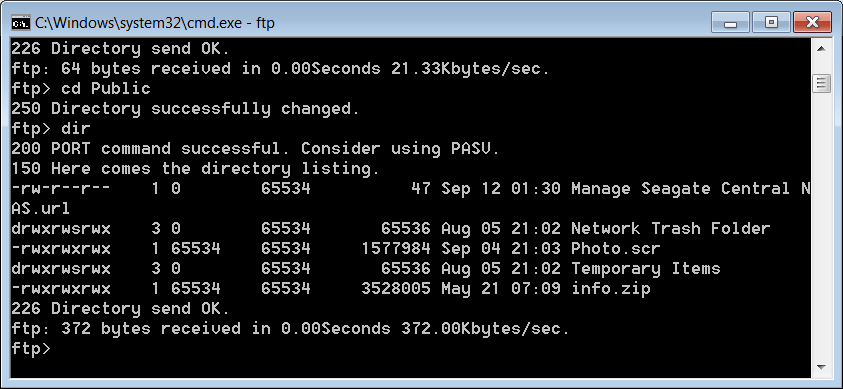Close the cmd.exe ftp window
843x389 pixels.
[812, 23]
